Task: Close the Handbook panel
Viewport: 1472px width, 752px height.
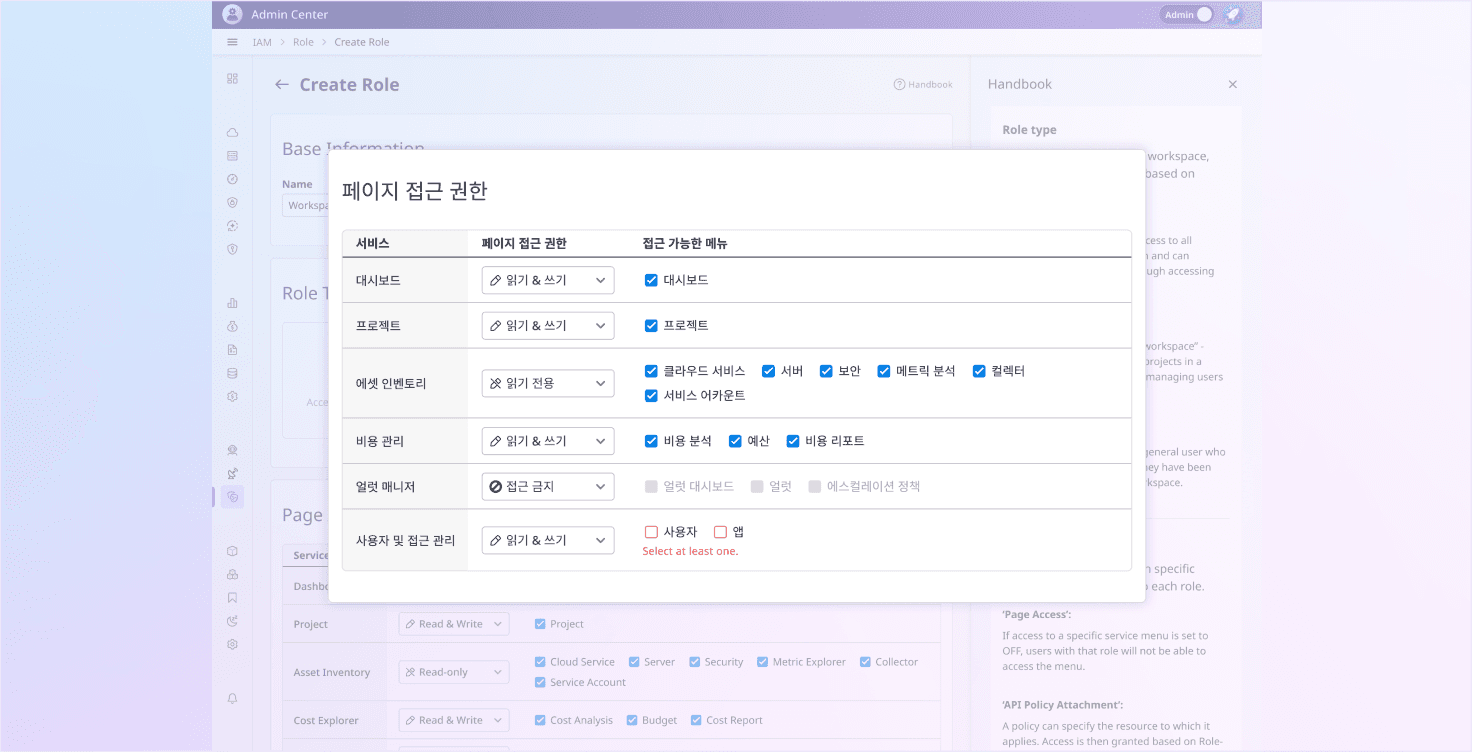Action: pyautogui.click(x=1233, y=85)
